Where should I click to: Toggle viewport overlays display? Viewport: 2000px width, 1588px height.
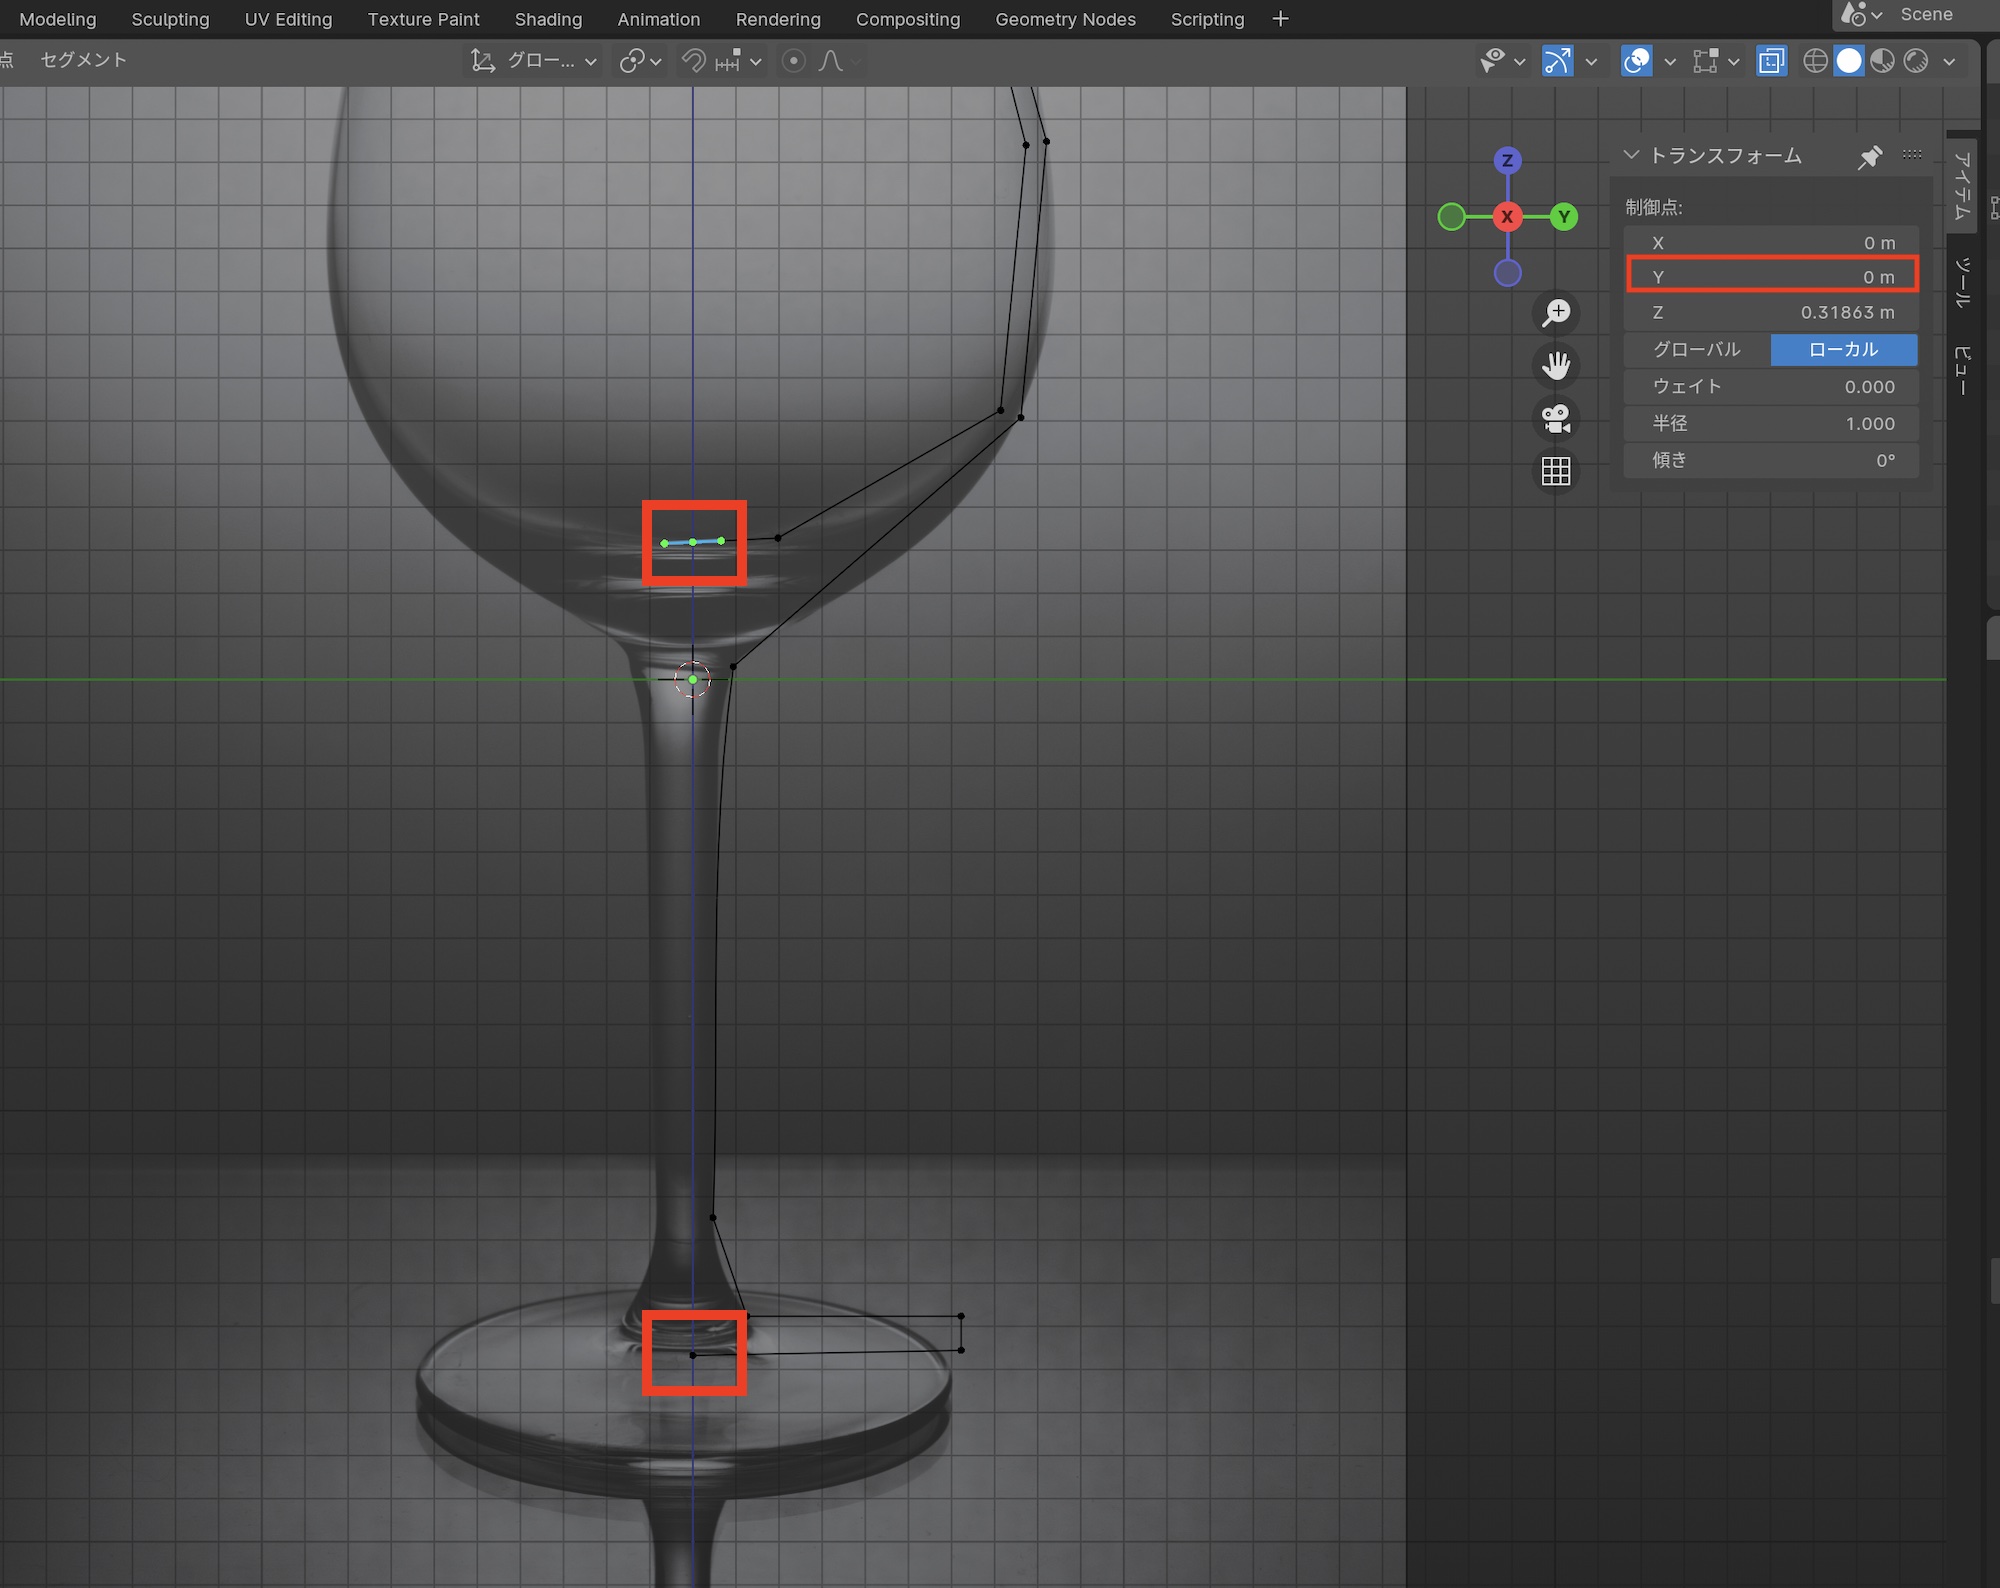point(1637,61)
